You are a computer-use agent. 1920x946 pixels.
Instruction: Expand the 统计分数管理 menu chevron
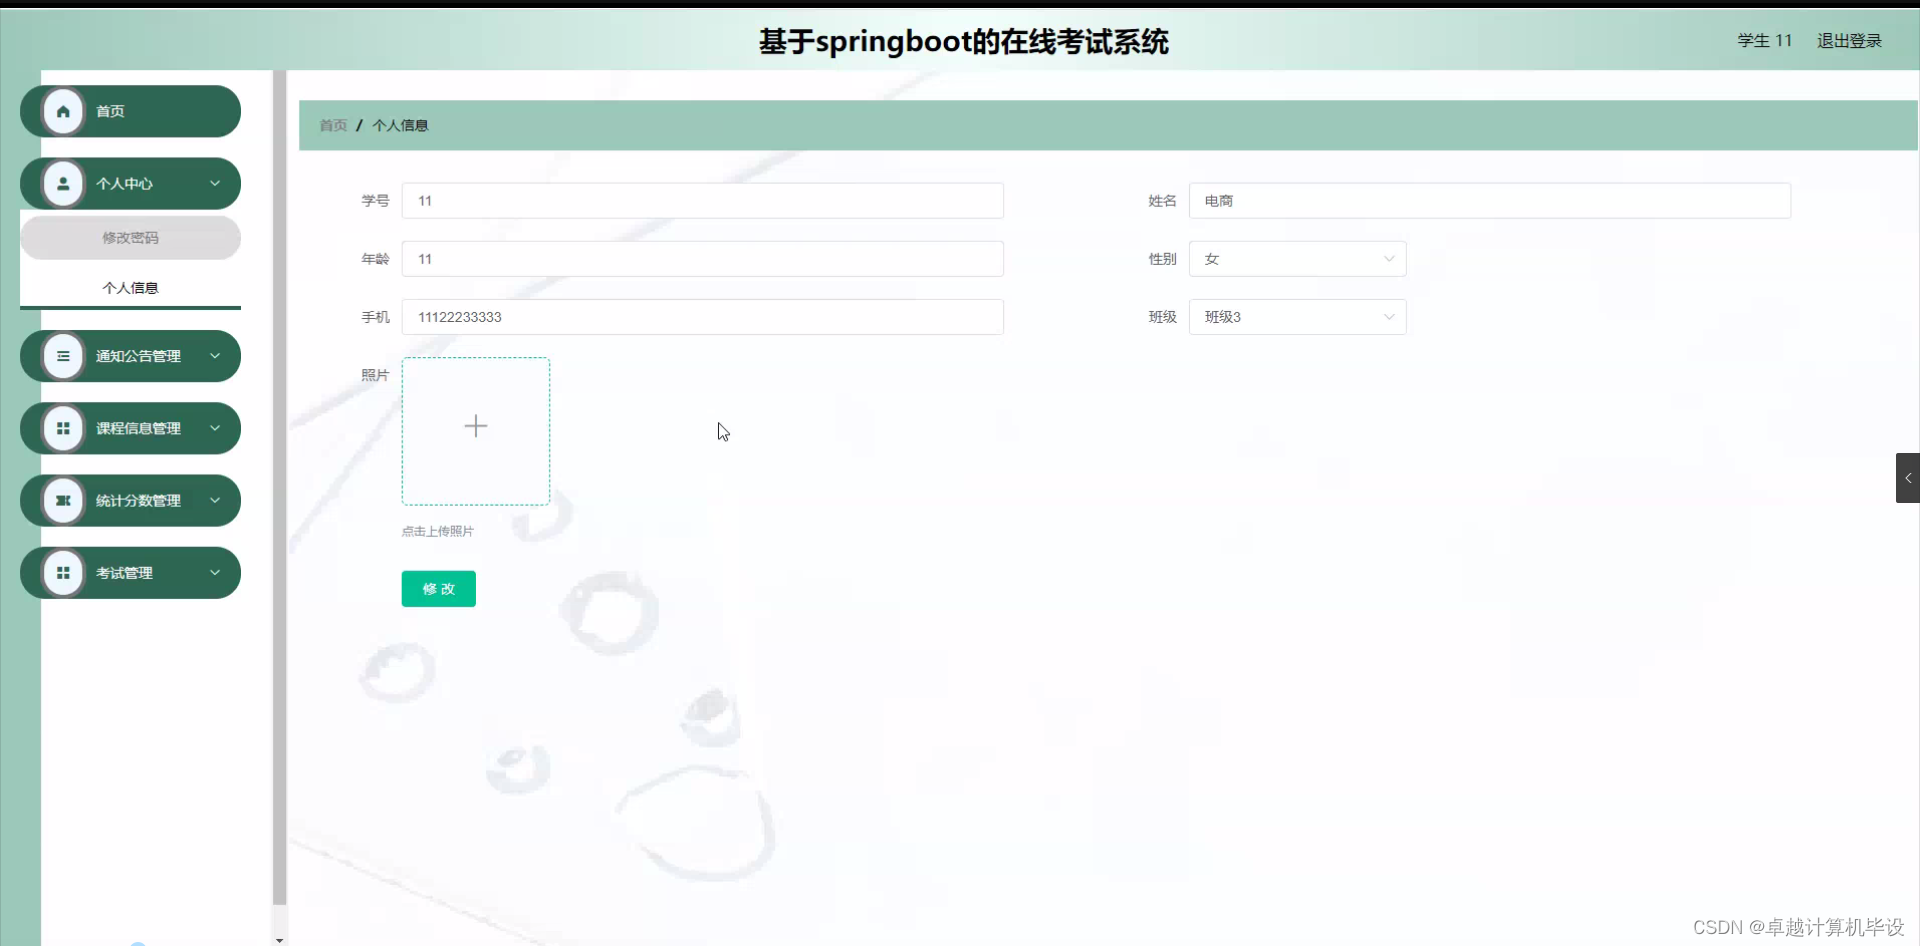[x=215, y=500]
